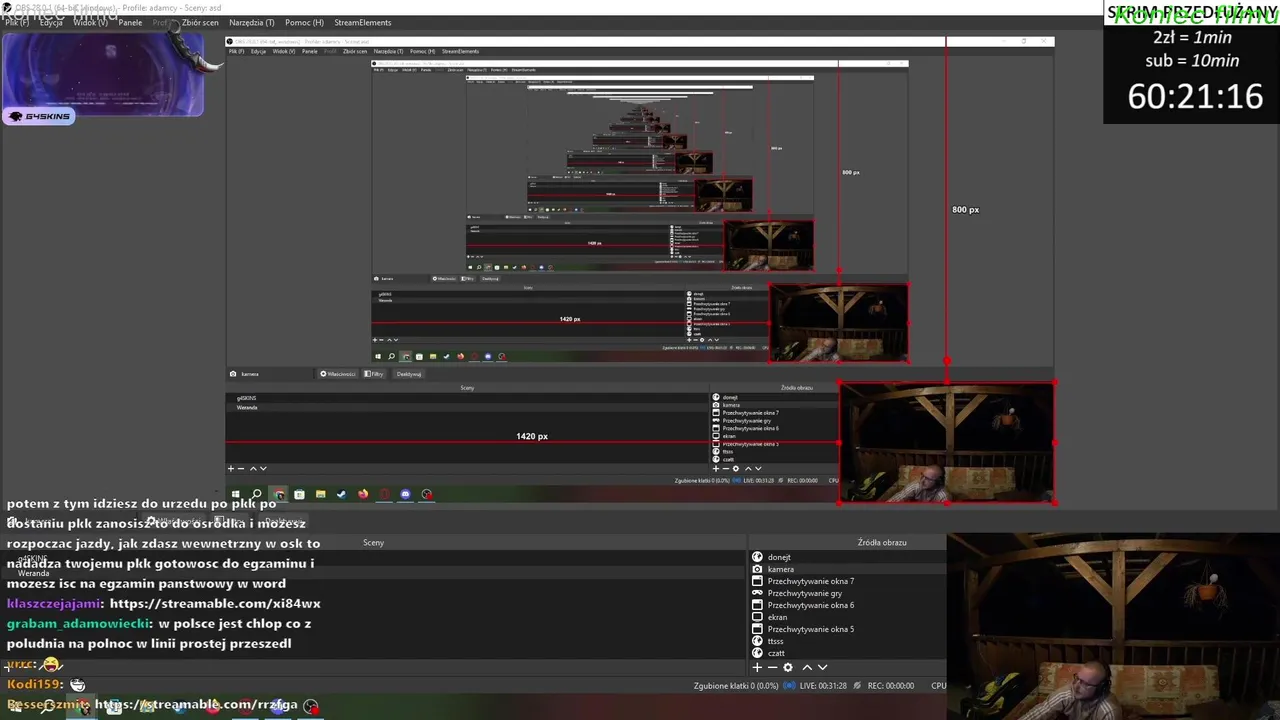Click the REC: 00:00:00 status text at the bottom

(x=890, y=686)
